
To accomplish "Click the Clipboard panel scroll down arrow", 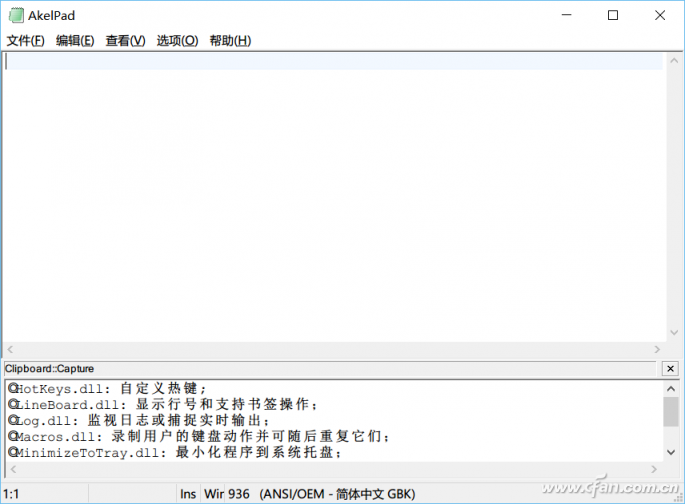I will tap(671, 452).
